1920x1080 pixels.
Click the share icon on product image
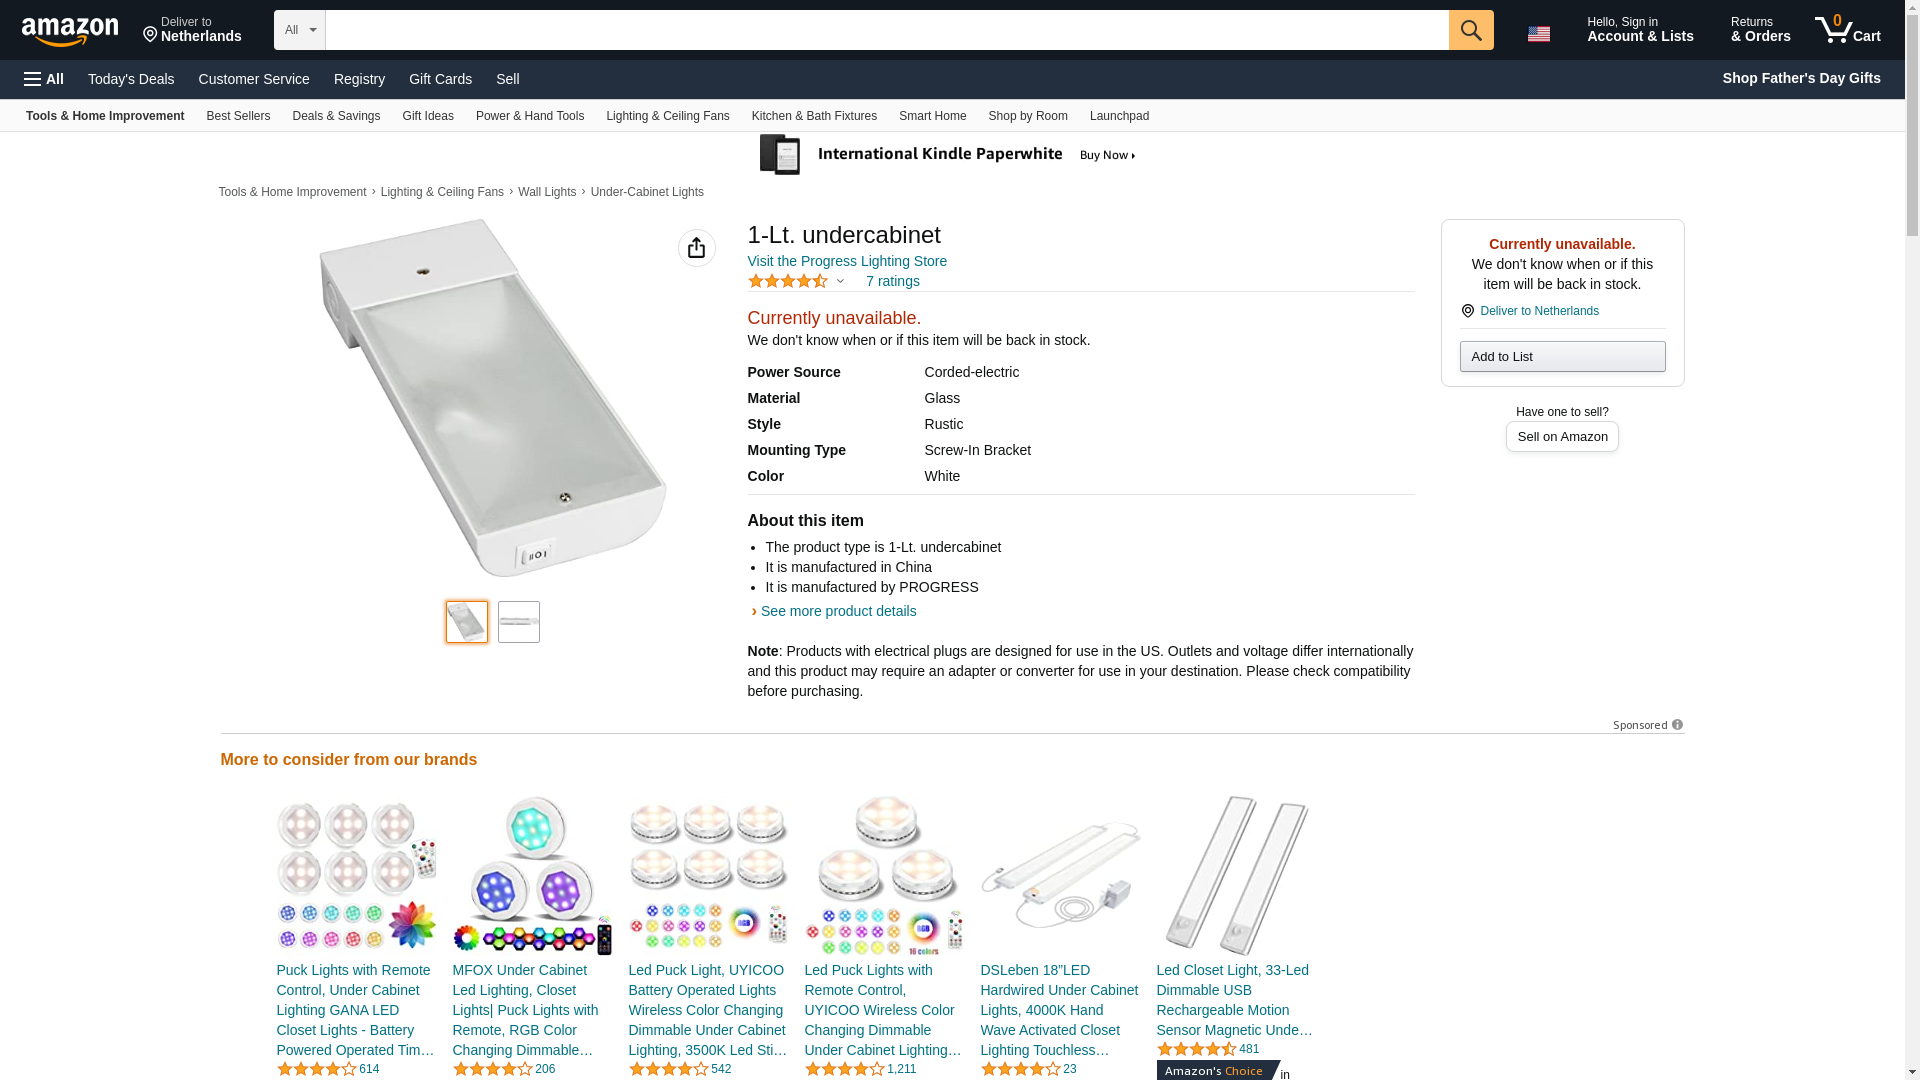[x=696, y=248]
